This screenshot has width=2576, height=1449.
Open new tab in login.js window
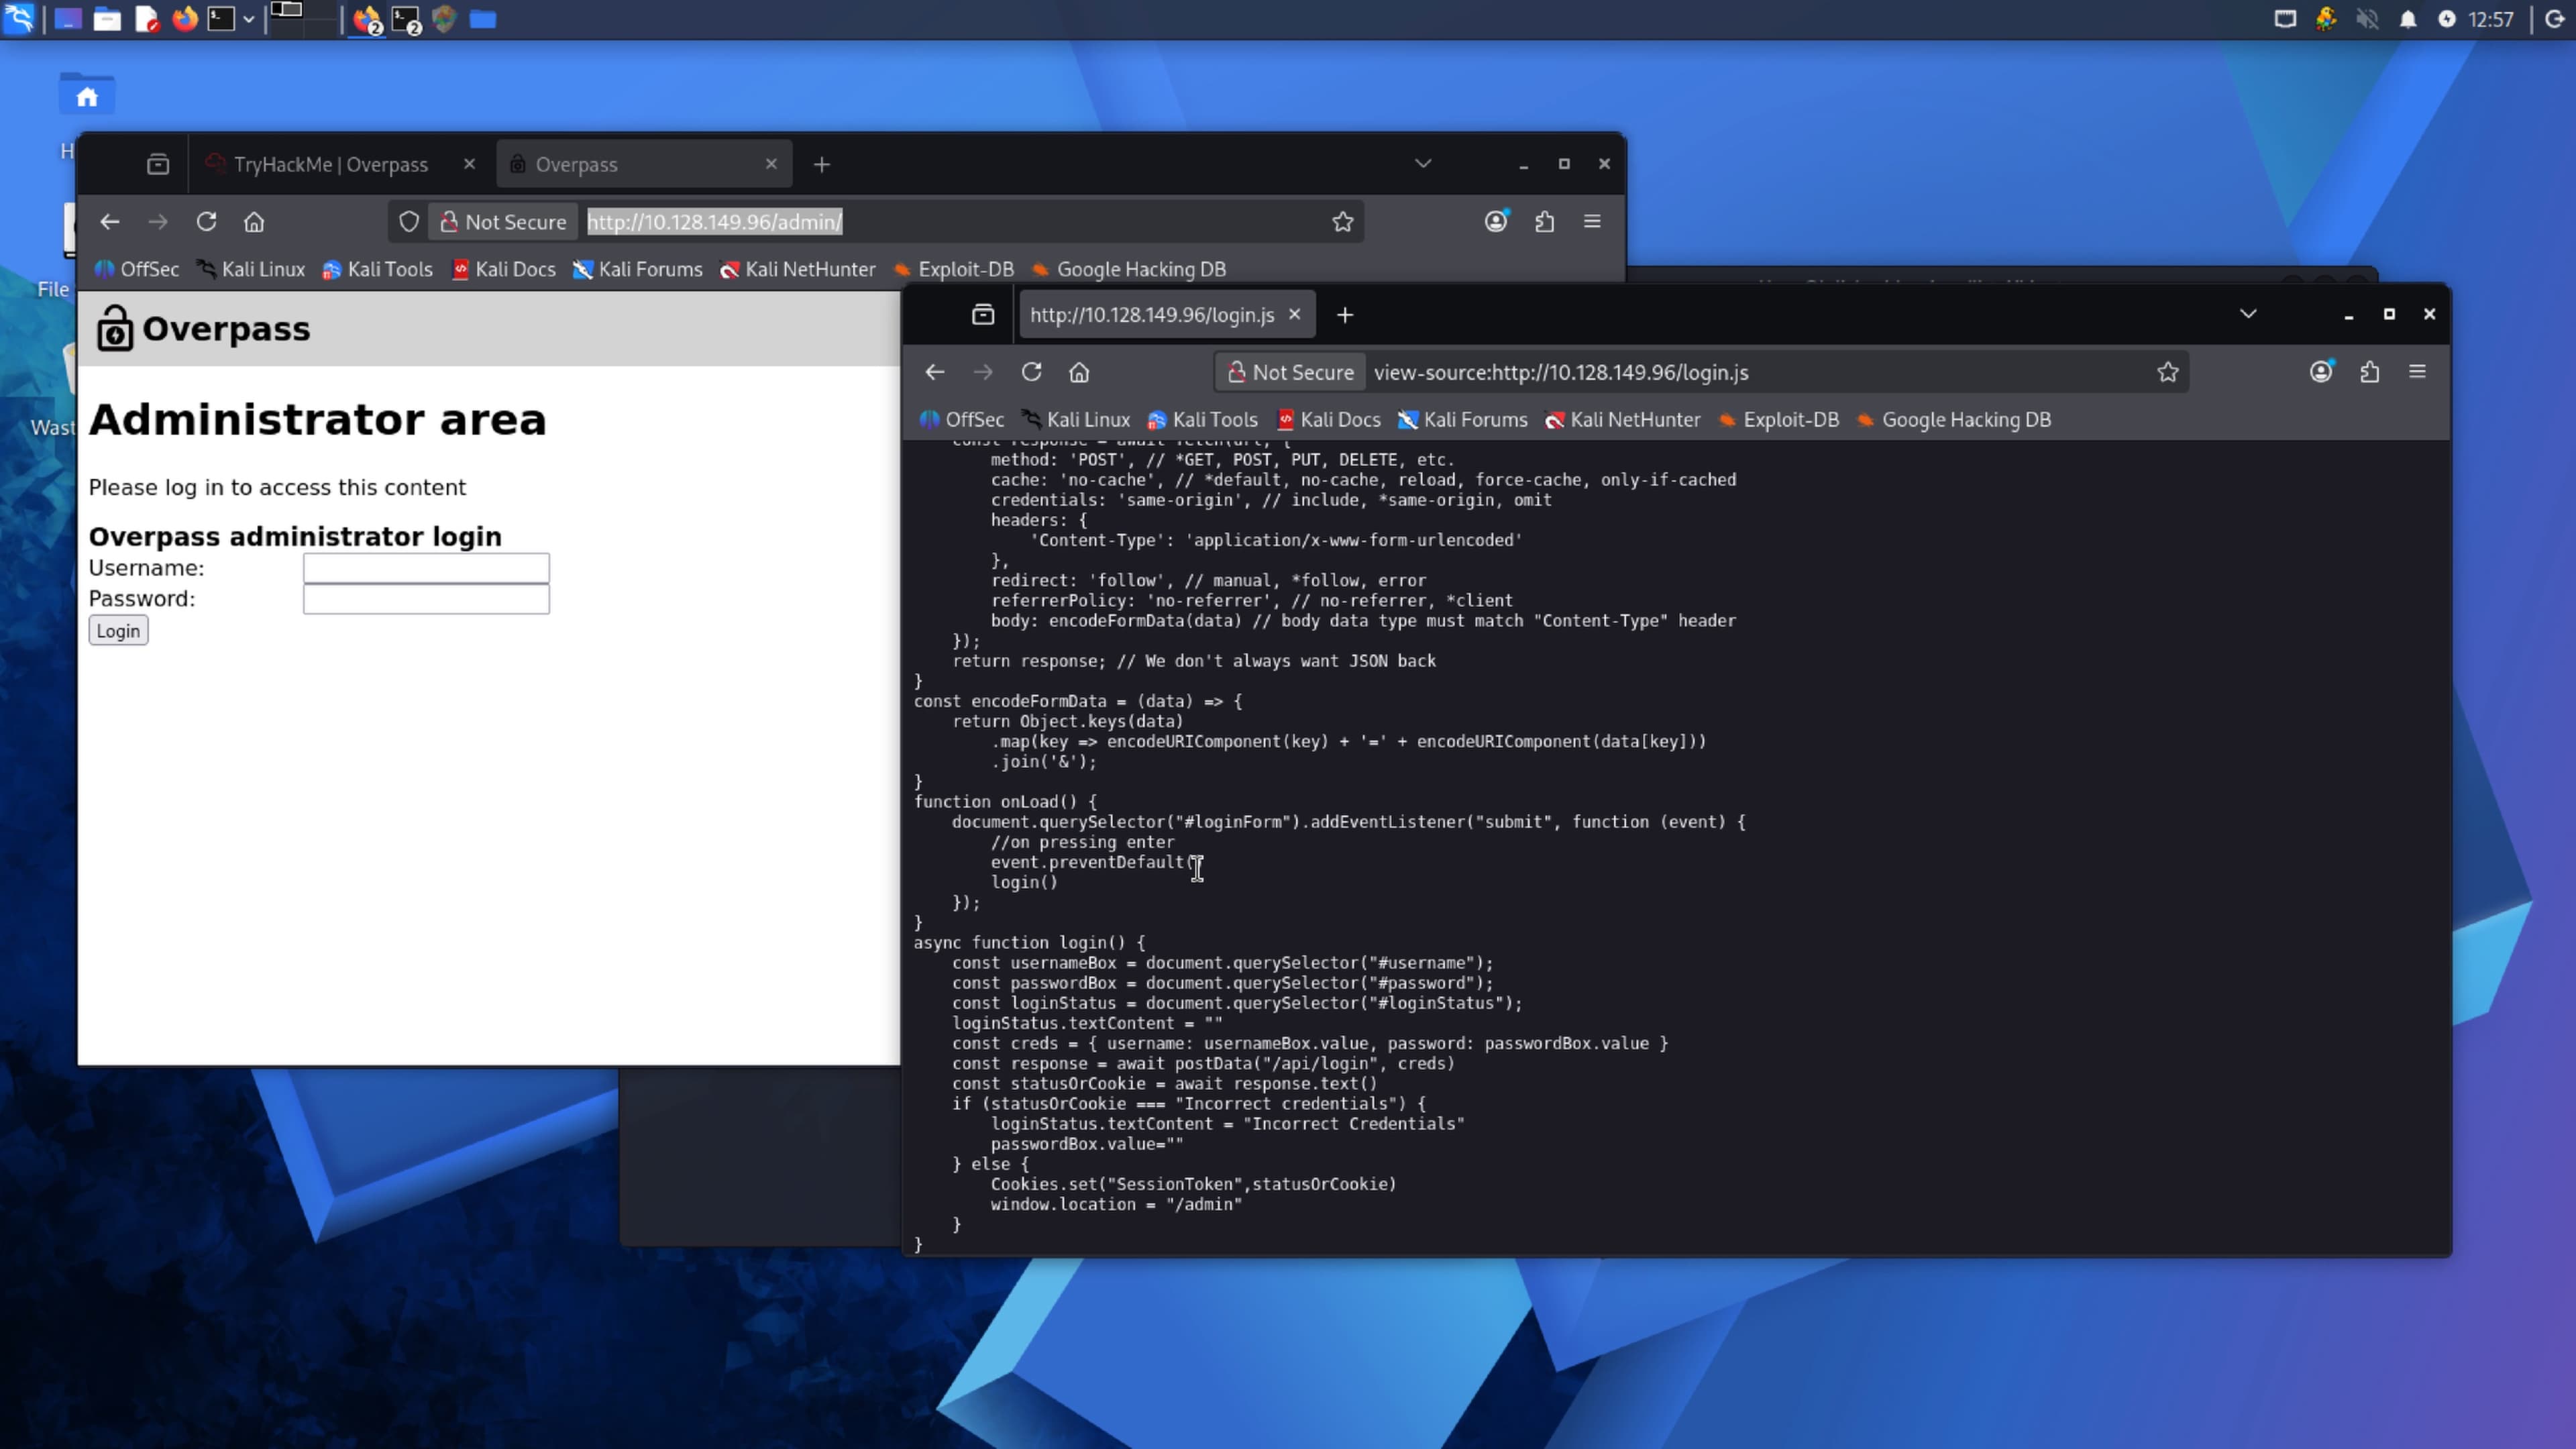(x=1345, y=315)
